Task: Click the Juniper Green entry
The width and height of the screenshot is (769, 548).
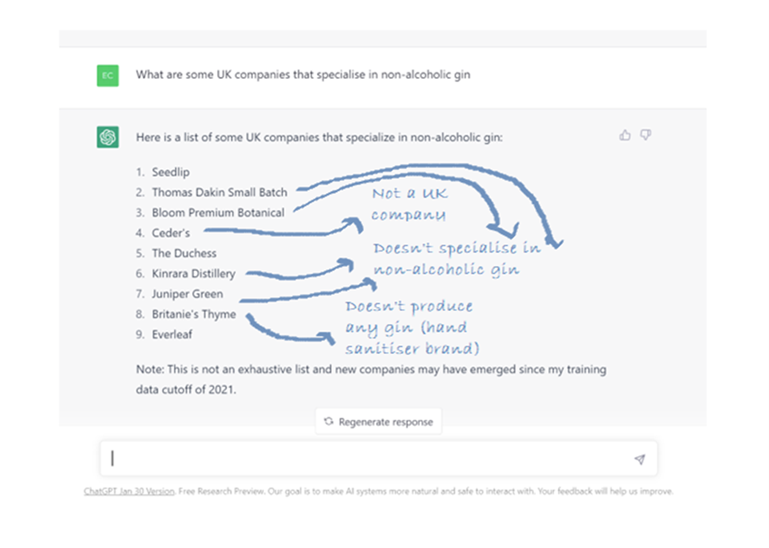Action: tap(187, 294)
